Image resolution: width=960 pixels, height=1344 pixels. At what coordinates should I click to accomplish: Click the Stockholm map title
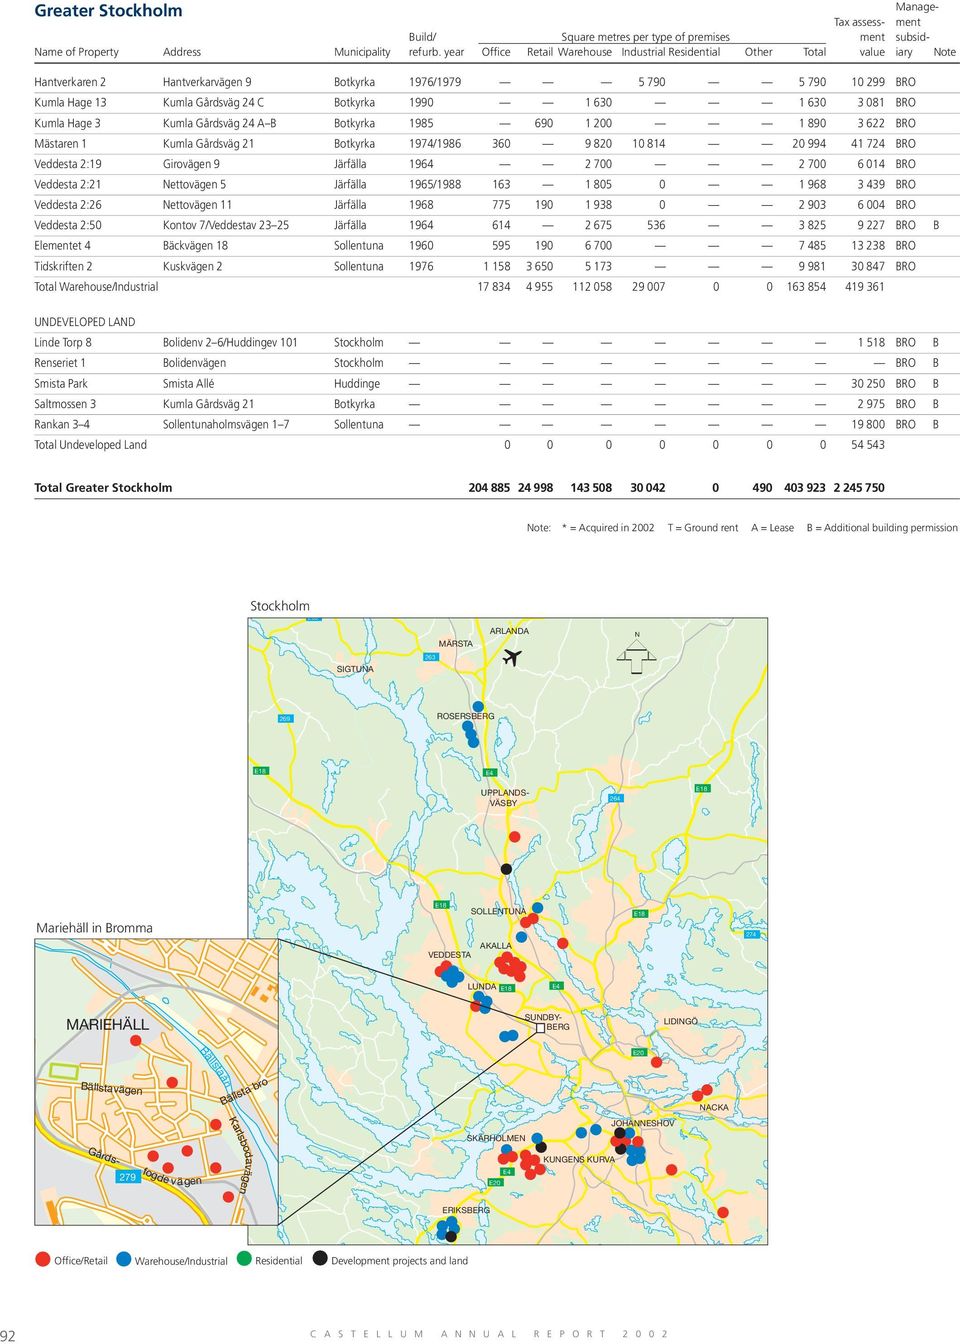[280, 606]
